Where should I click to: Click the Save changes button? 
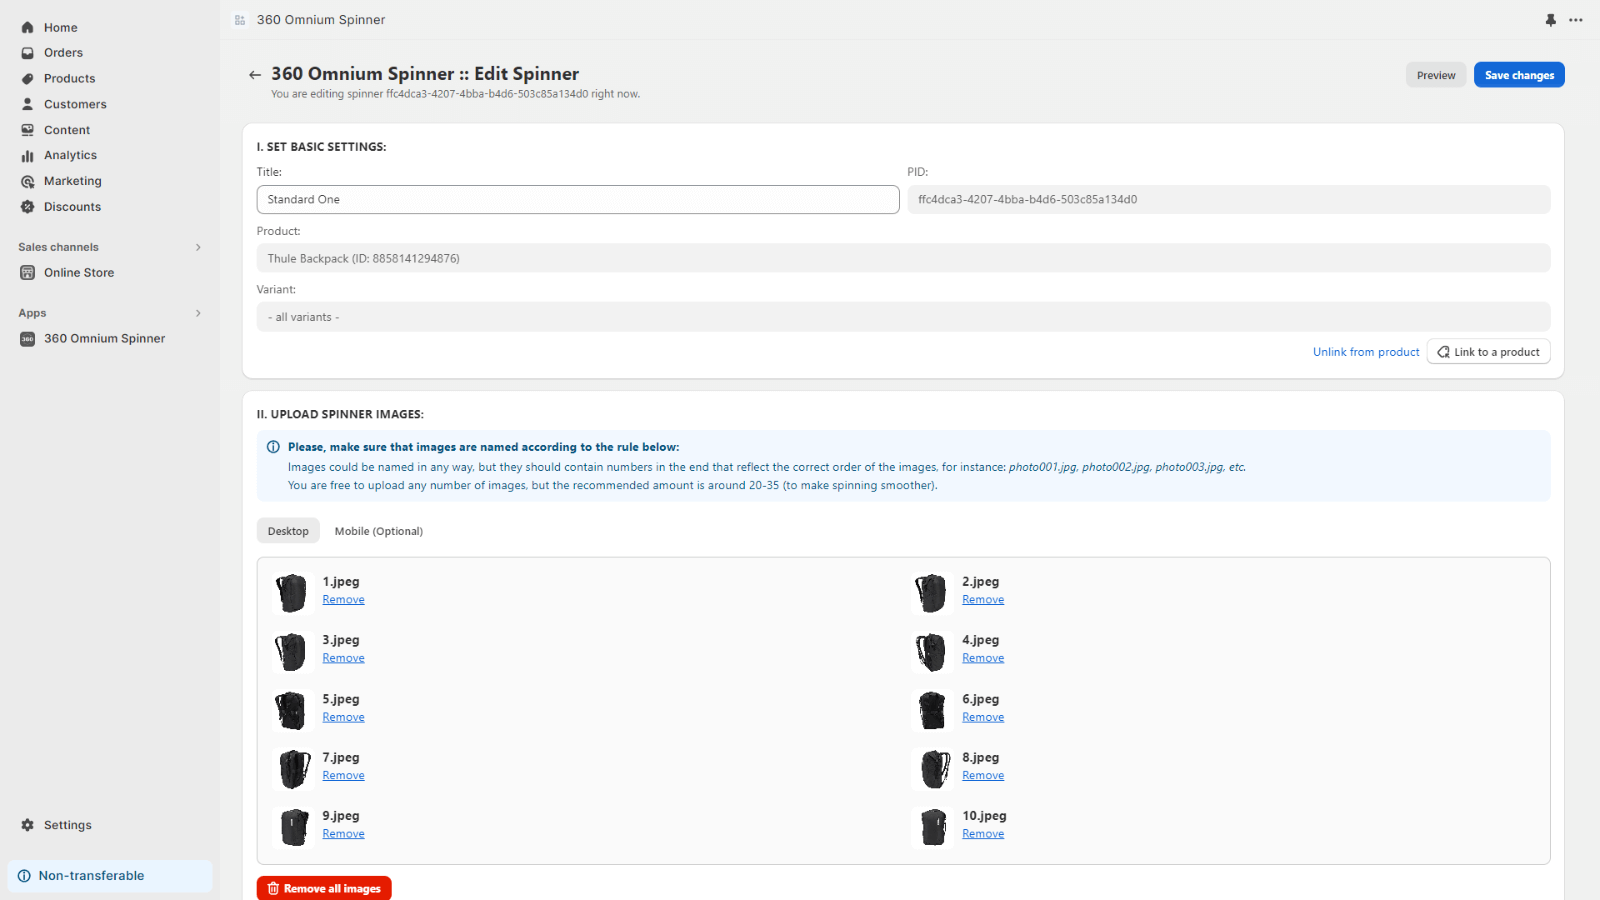point(1518,74)
